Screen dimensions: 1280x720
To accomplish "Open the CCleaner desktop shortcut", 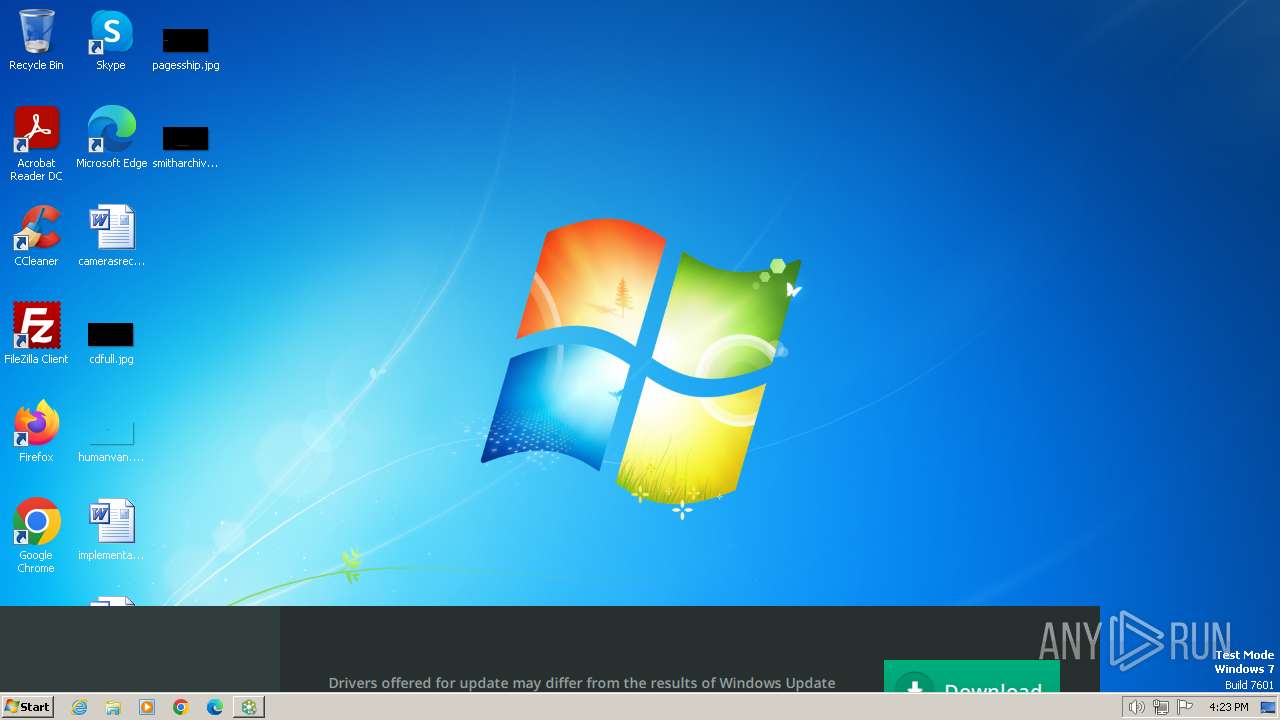I will pos(36,236).
